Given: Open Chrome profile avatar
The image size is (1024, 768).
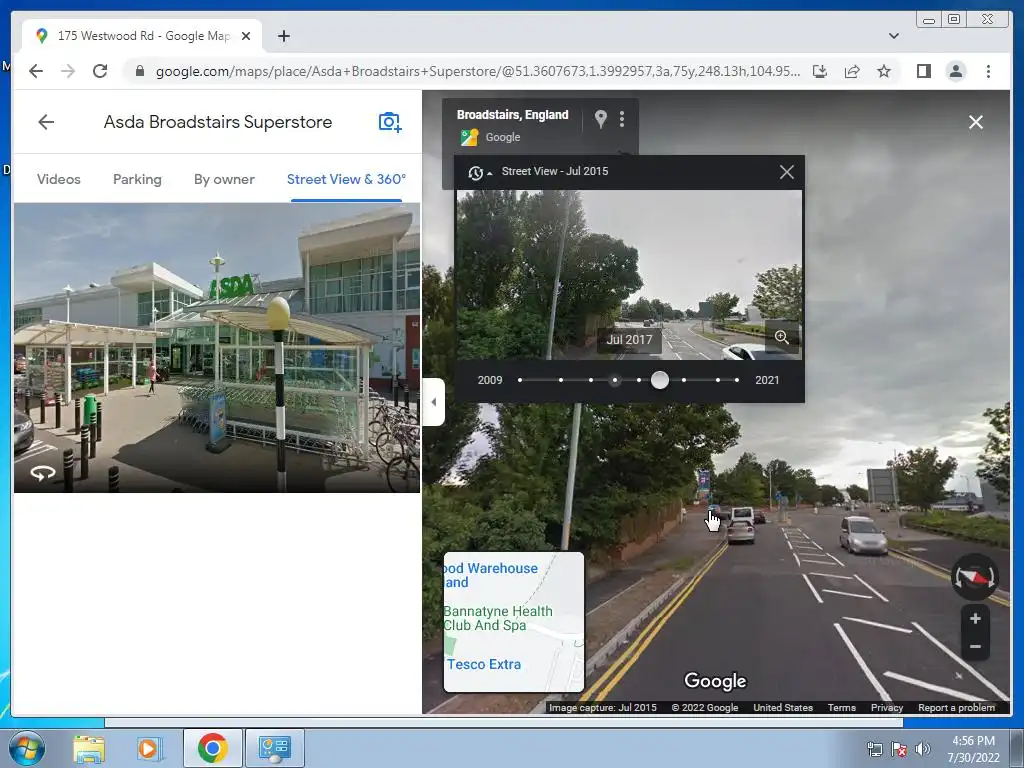Looking at the screenshot, I should click(955, 71).
